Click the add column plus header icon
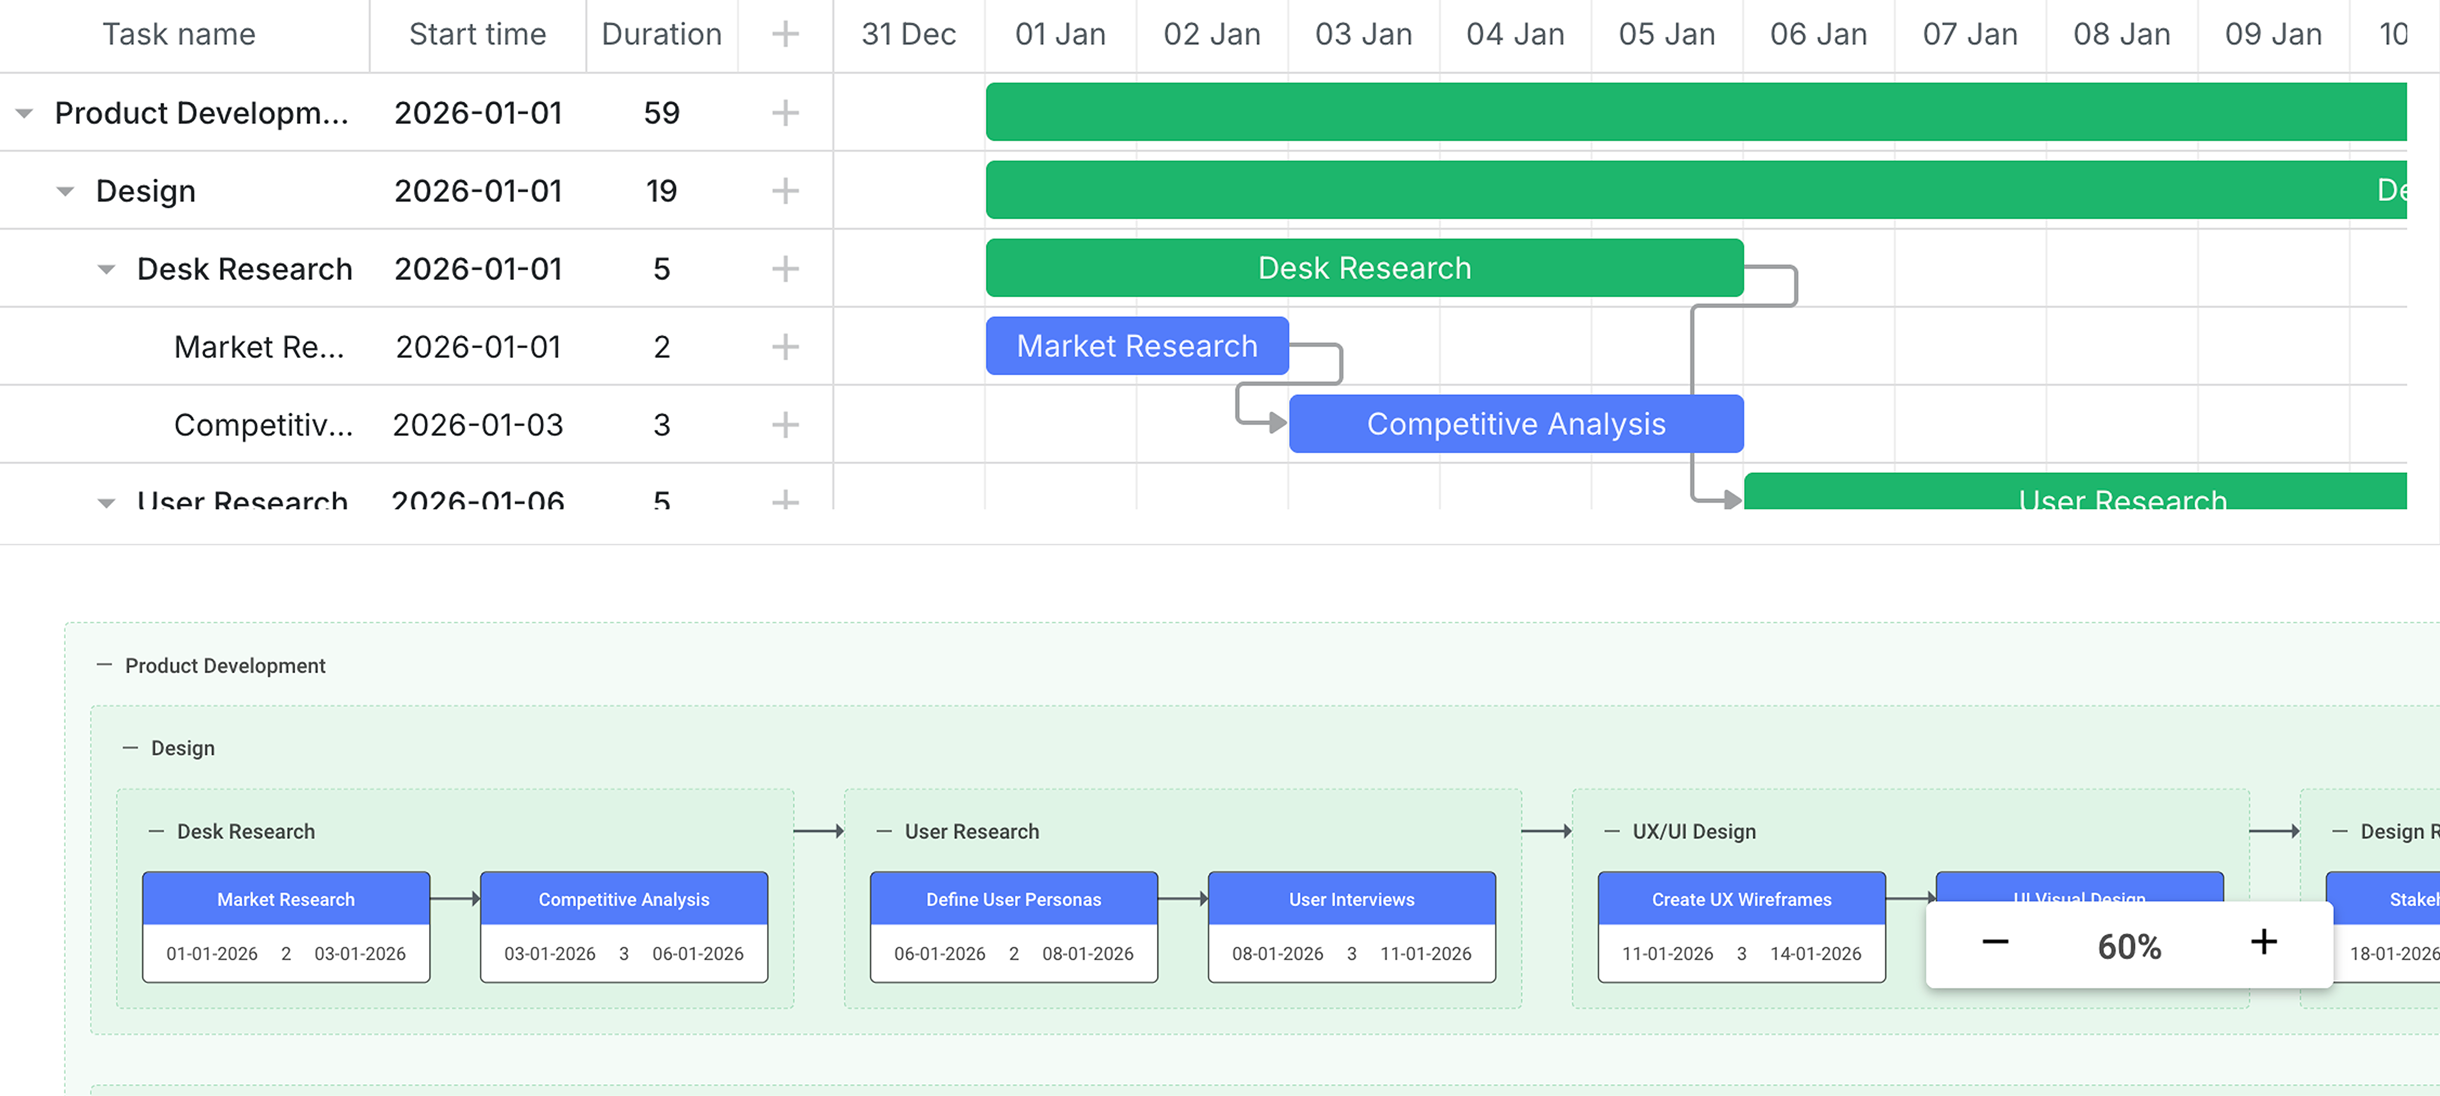The width and height of the screenshot is (2440, 1096). pos(785,34)
